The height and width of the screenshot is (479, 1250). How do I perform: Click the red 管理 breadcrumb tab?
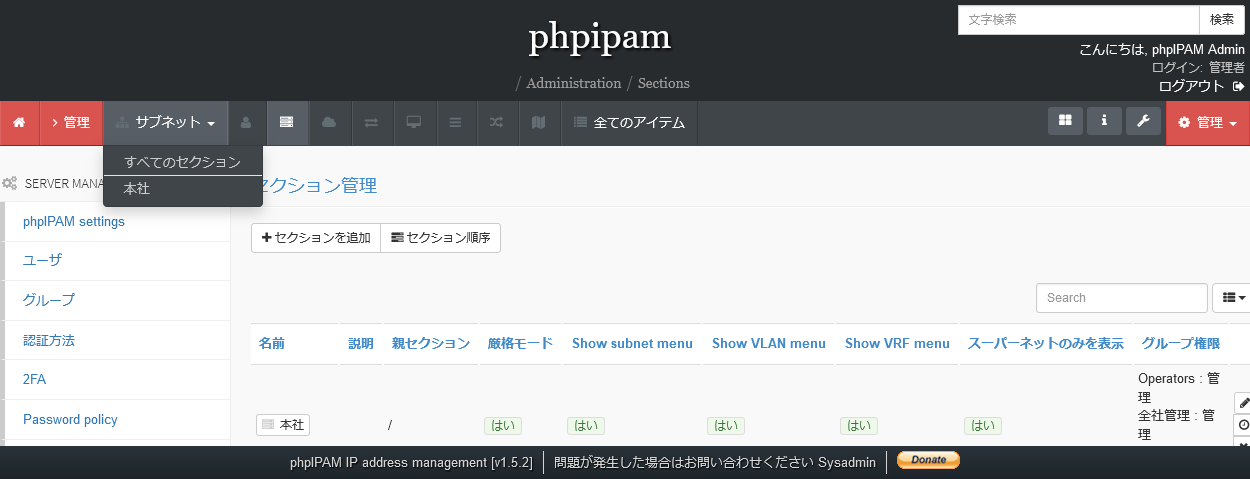click(71, 122)
